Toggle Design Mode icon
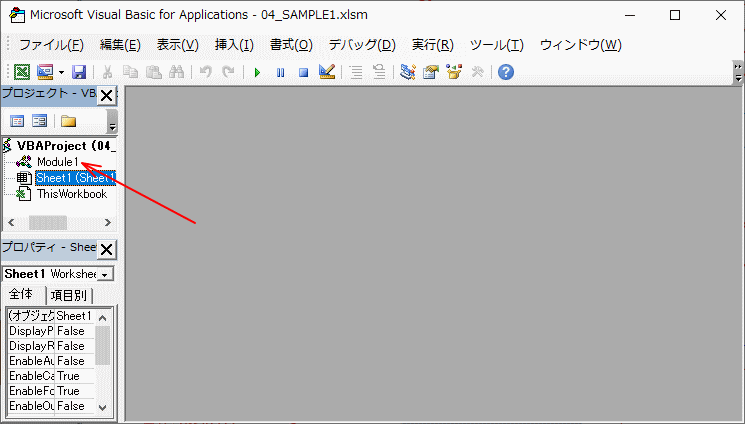 pos(327,72)
